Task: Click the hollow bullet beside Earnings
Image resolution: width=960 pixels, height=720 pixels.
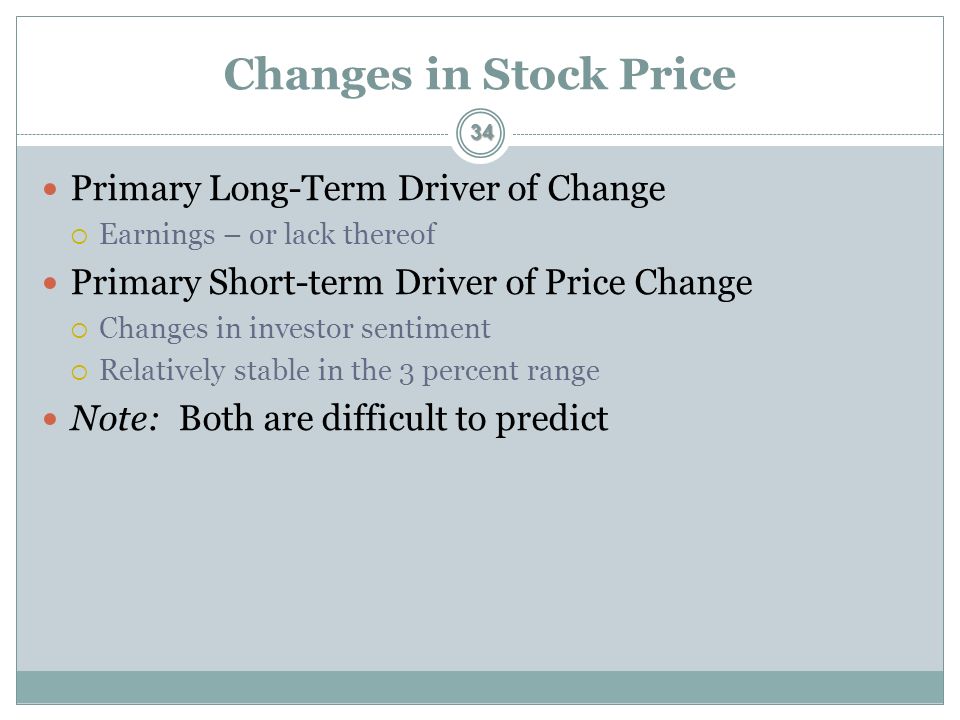Action: (x=80, y=236)
